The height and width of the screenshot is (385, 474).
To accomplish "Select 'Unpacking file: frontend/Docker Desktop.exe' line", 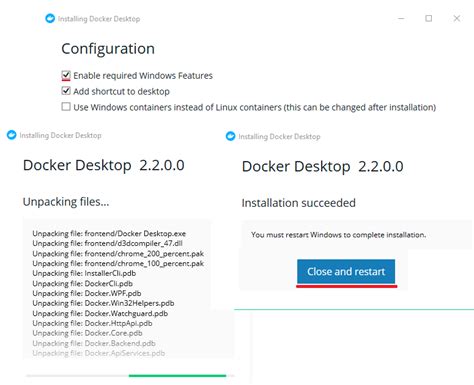I will pyautogui.click(x=109, y=233).
